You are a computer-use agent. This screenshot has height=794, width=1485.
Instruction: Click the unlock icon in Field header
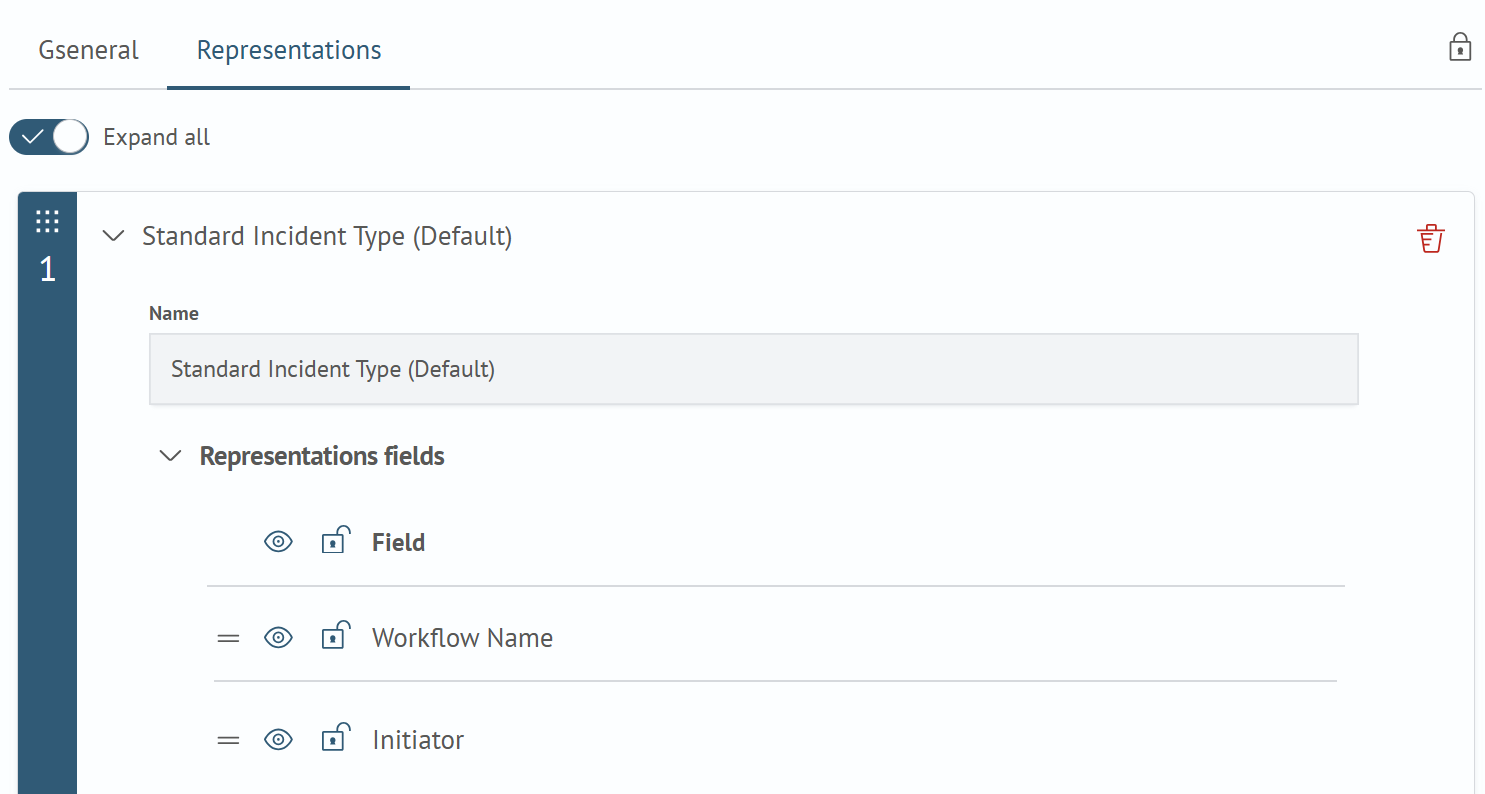[x=335, y=540]
